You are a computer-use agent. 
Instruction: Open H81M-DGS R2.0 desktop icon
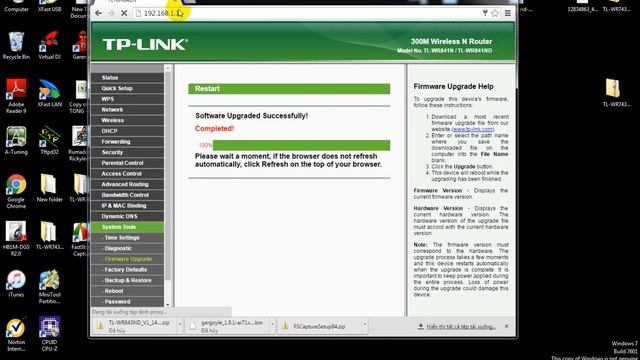pyautogui.click(x=16, y=239)
